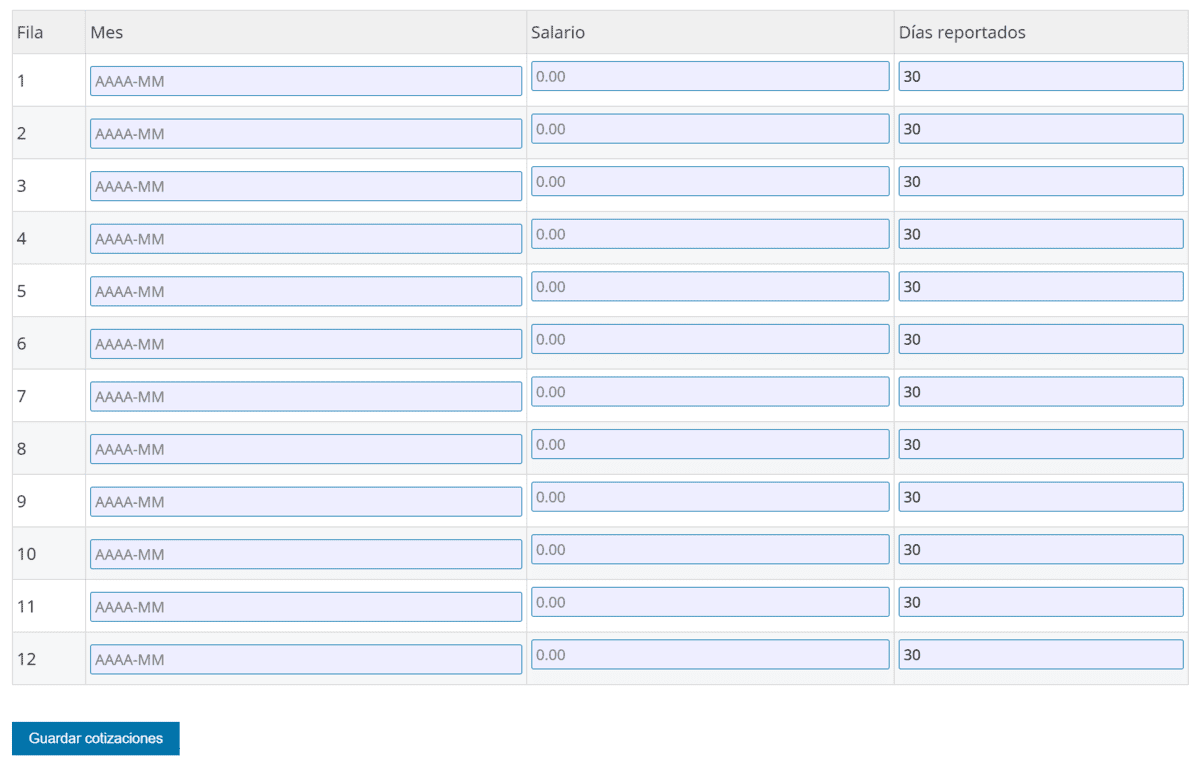Select the Mes field in row 11

click(x=305, y=607)
